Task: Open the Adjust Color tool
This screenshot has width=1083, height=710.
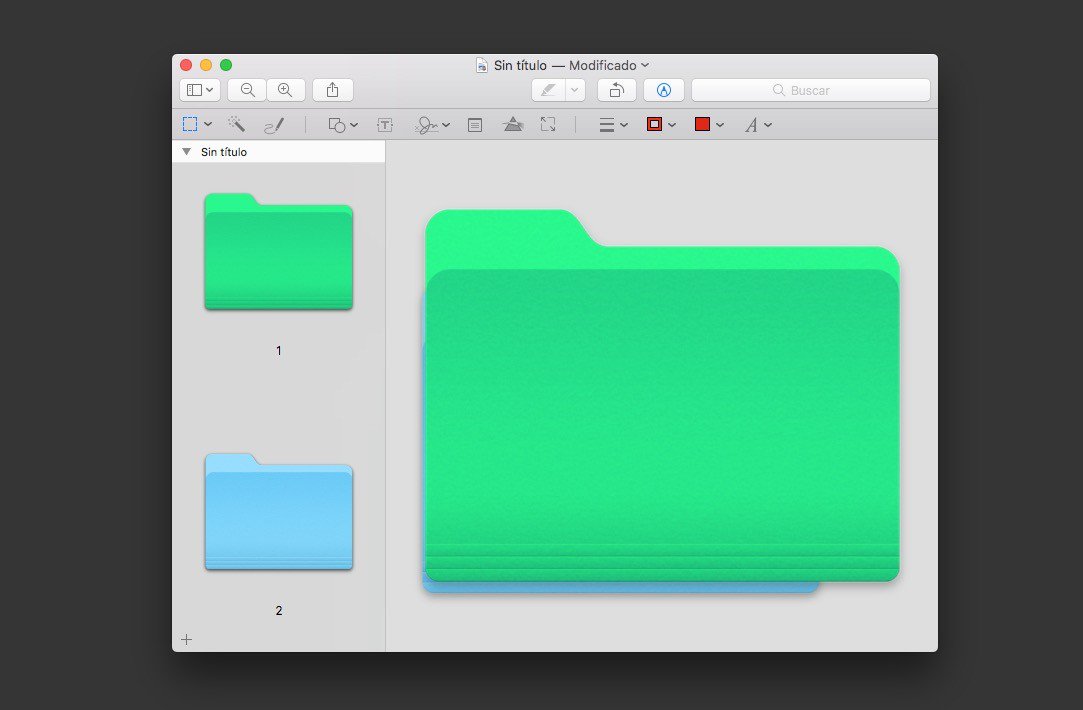Action: (x=513, y=124)
